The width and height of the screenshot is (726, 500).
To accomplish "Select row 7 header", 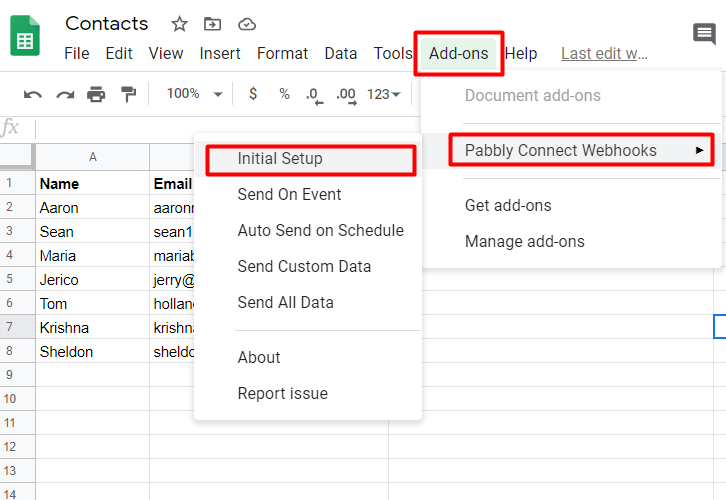I will [17, 327].
